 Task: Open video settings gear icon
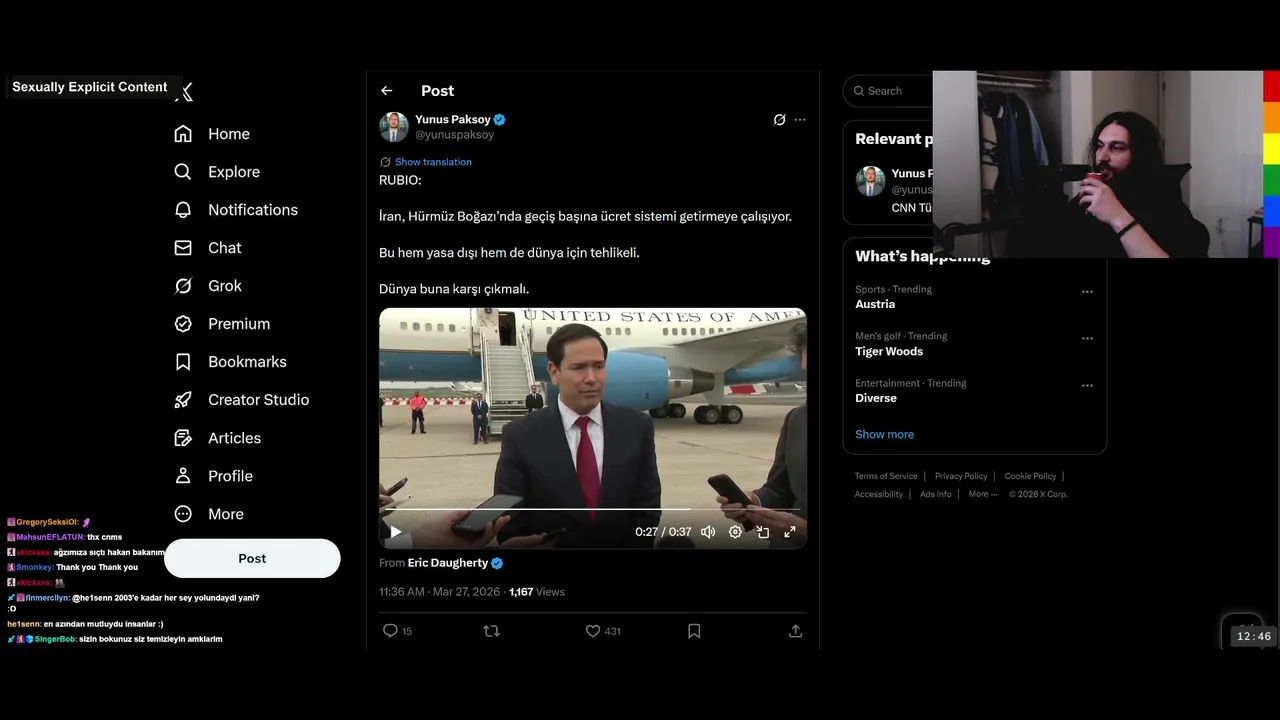coord(735,532)
